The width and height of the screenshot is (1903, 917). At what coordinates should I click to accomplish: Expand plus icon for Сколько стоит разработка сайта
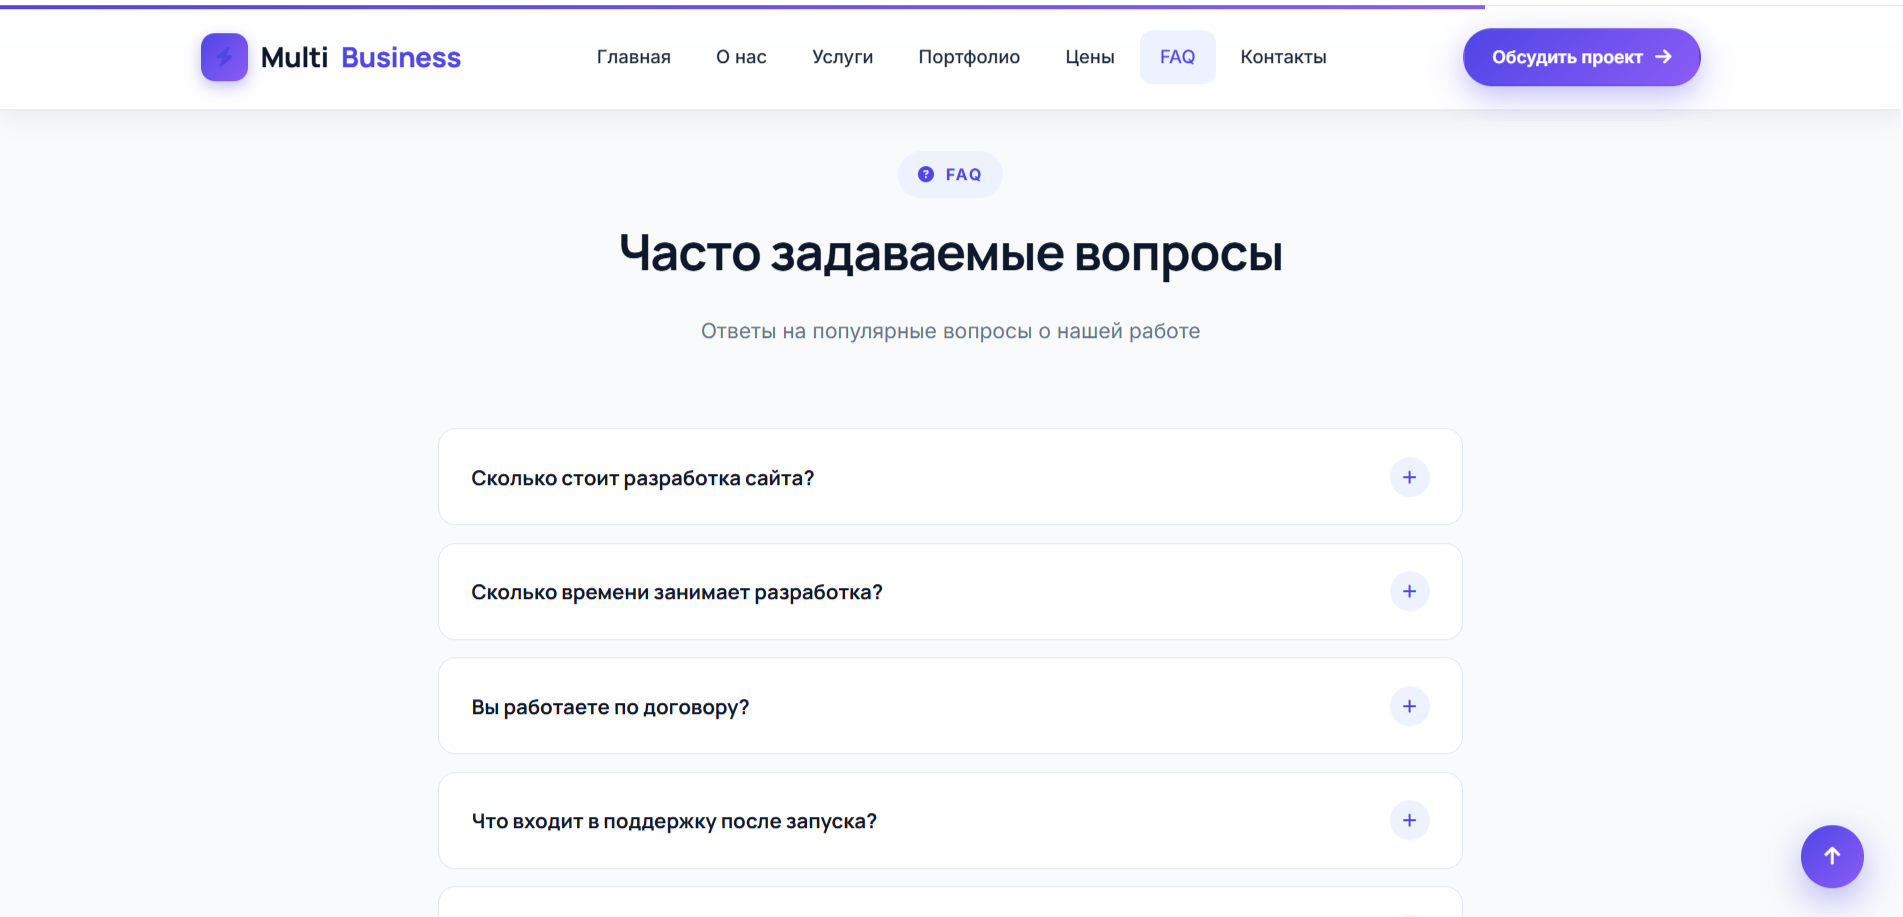click(1410, 477)
